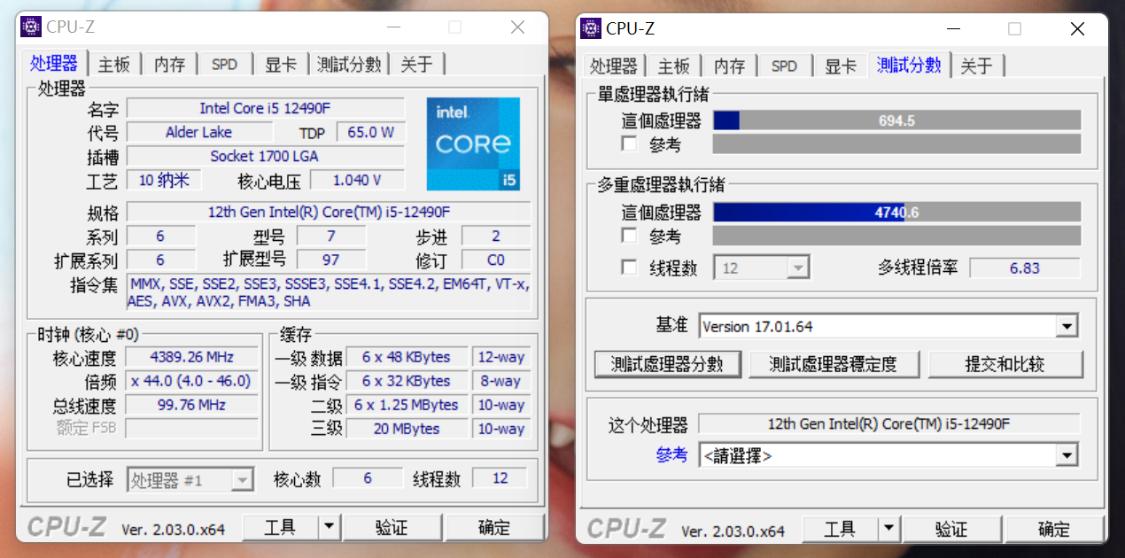Click the TDP value 65.0 W
Image resolution: width=1125 pixels, height=558 pixels.
click(x=371, y=132)
